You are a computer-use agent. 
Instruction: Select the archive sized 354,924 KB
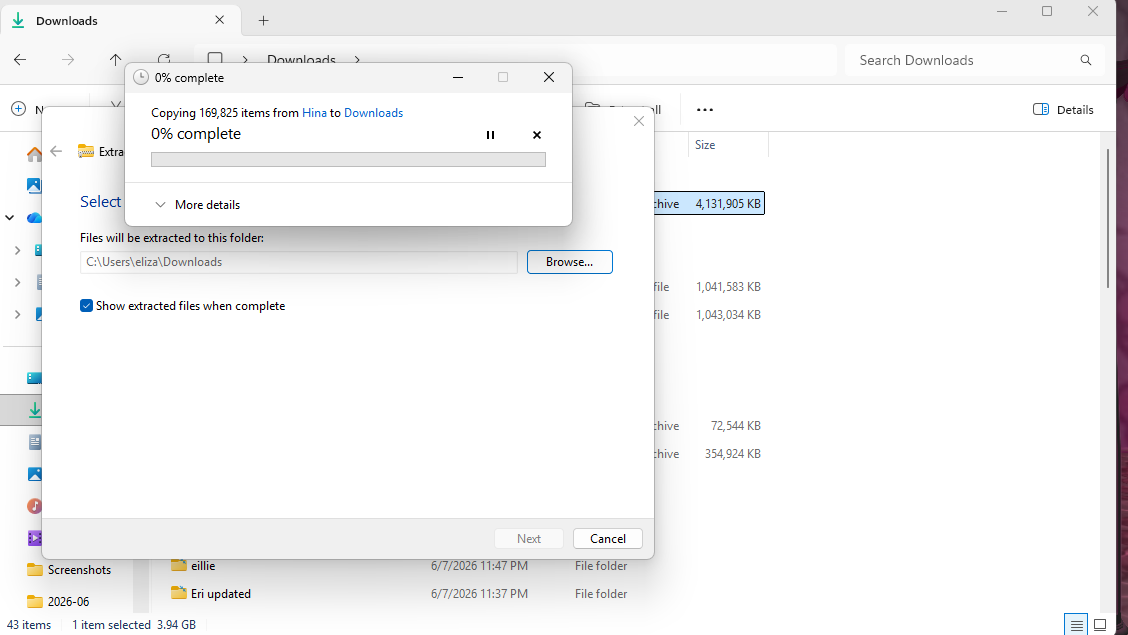click(x=732, y=454)
